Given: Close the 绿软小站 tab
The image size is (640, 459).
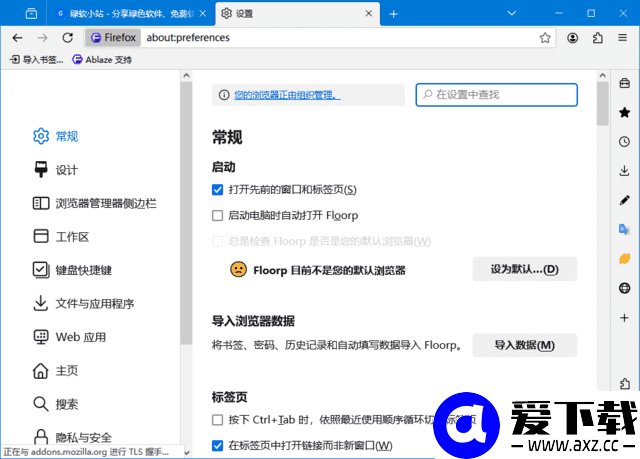Looking at the screenshot, I should point(203,13).
